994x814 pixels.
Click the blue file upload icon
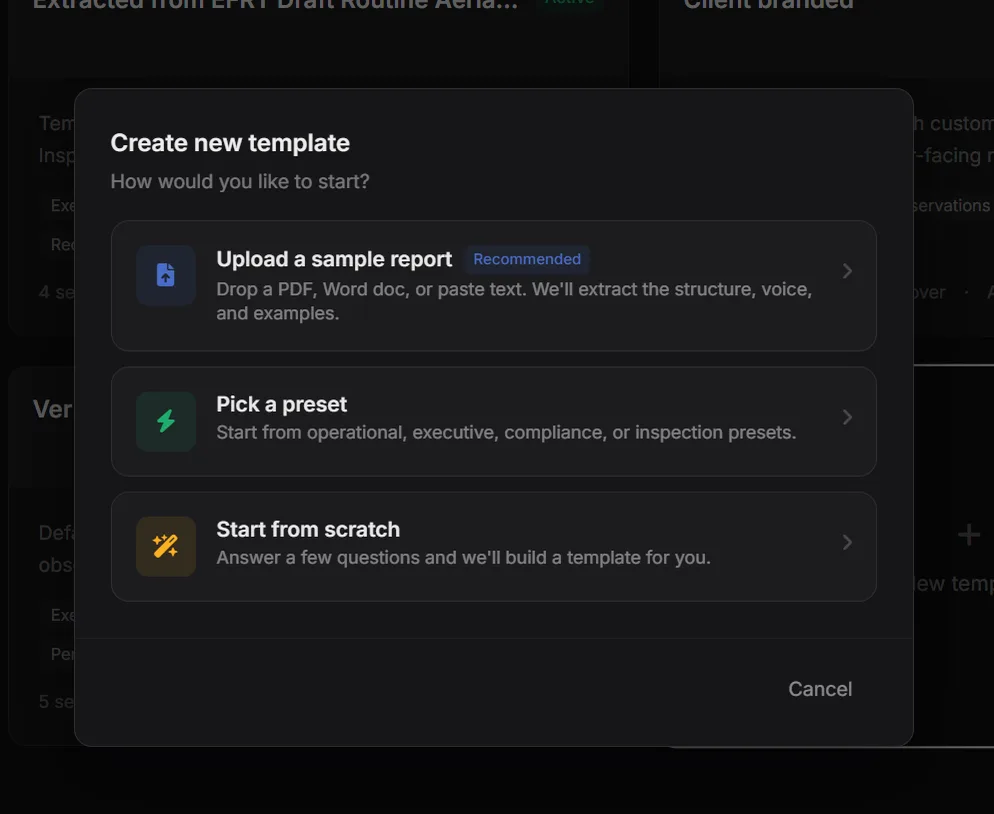[165, 275]
